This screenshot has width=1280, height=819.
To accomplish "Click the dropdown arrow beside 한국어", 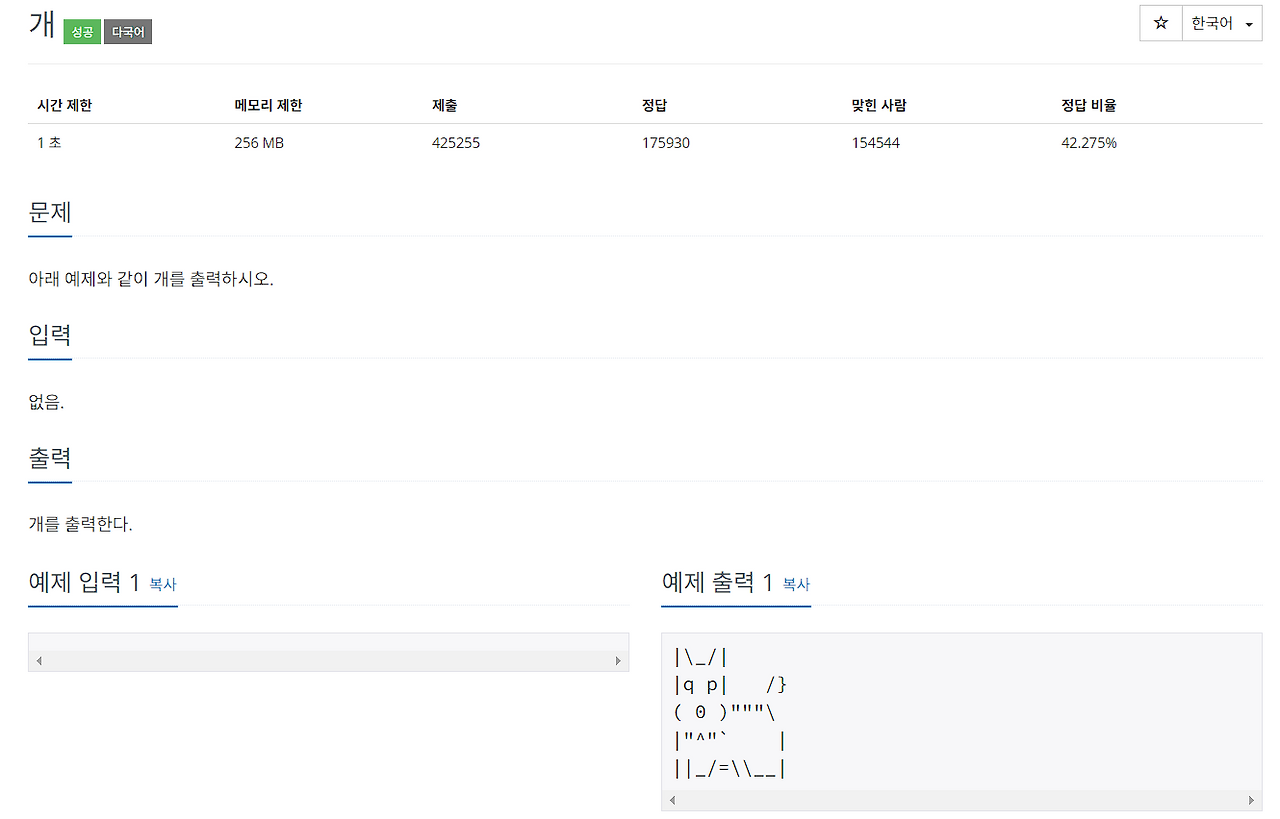I will pyautogui.click(x=1248, y=23).
